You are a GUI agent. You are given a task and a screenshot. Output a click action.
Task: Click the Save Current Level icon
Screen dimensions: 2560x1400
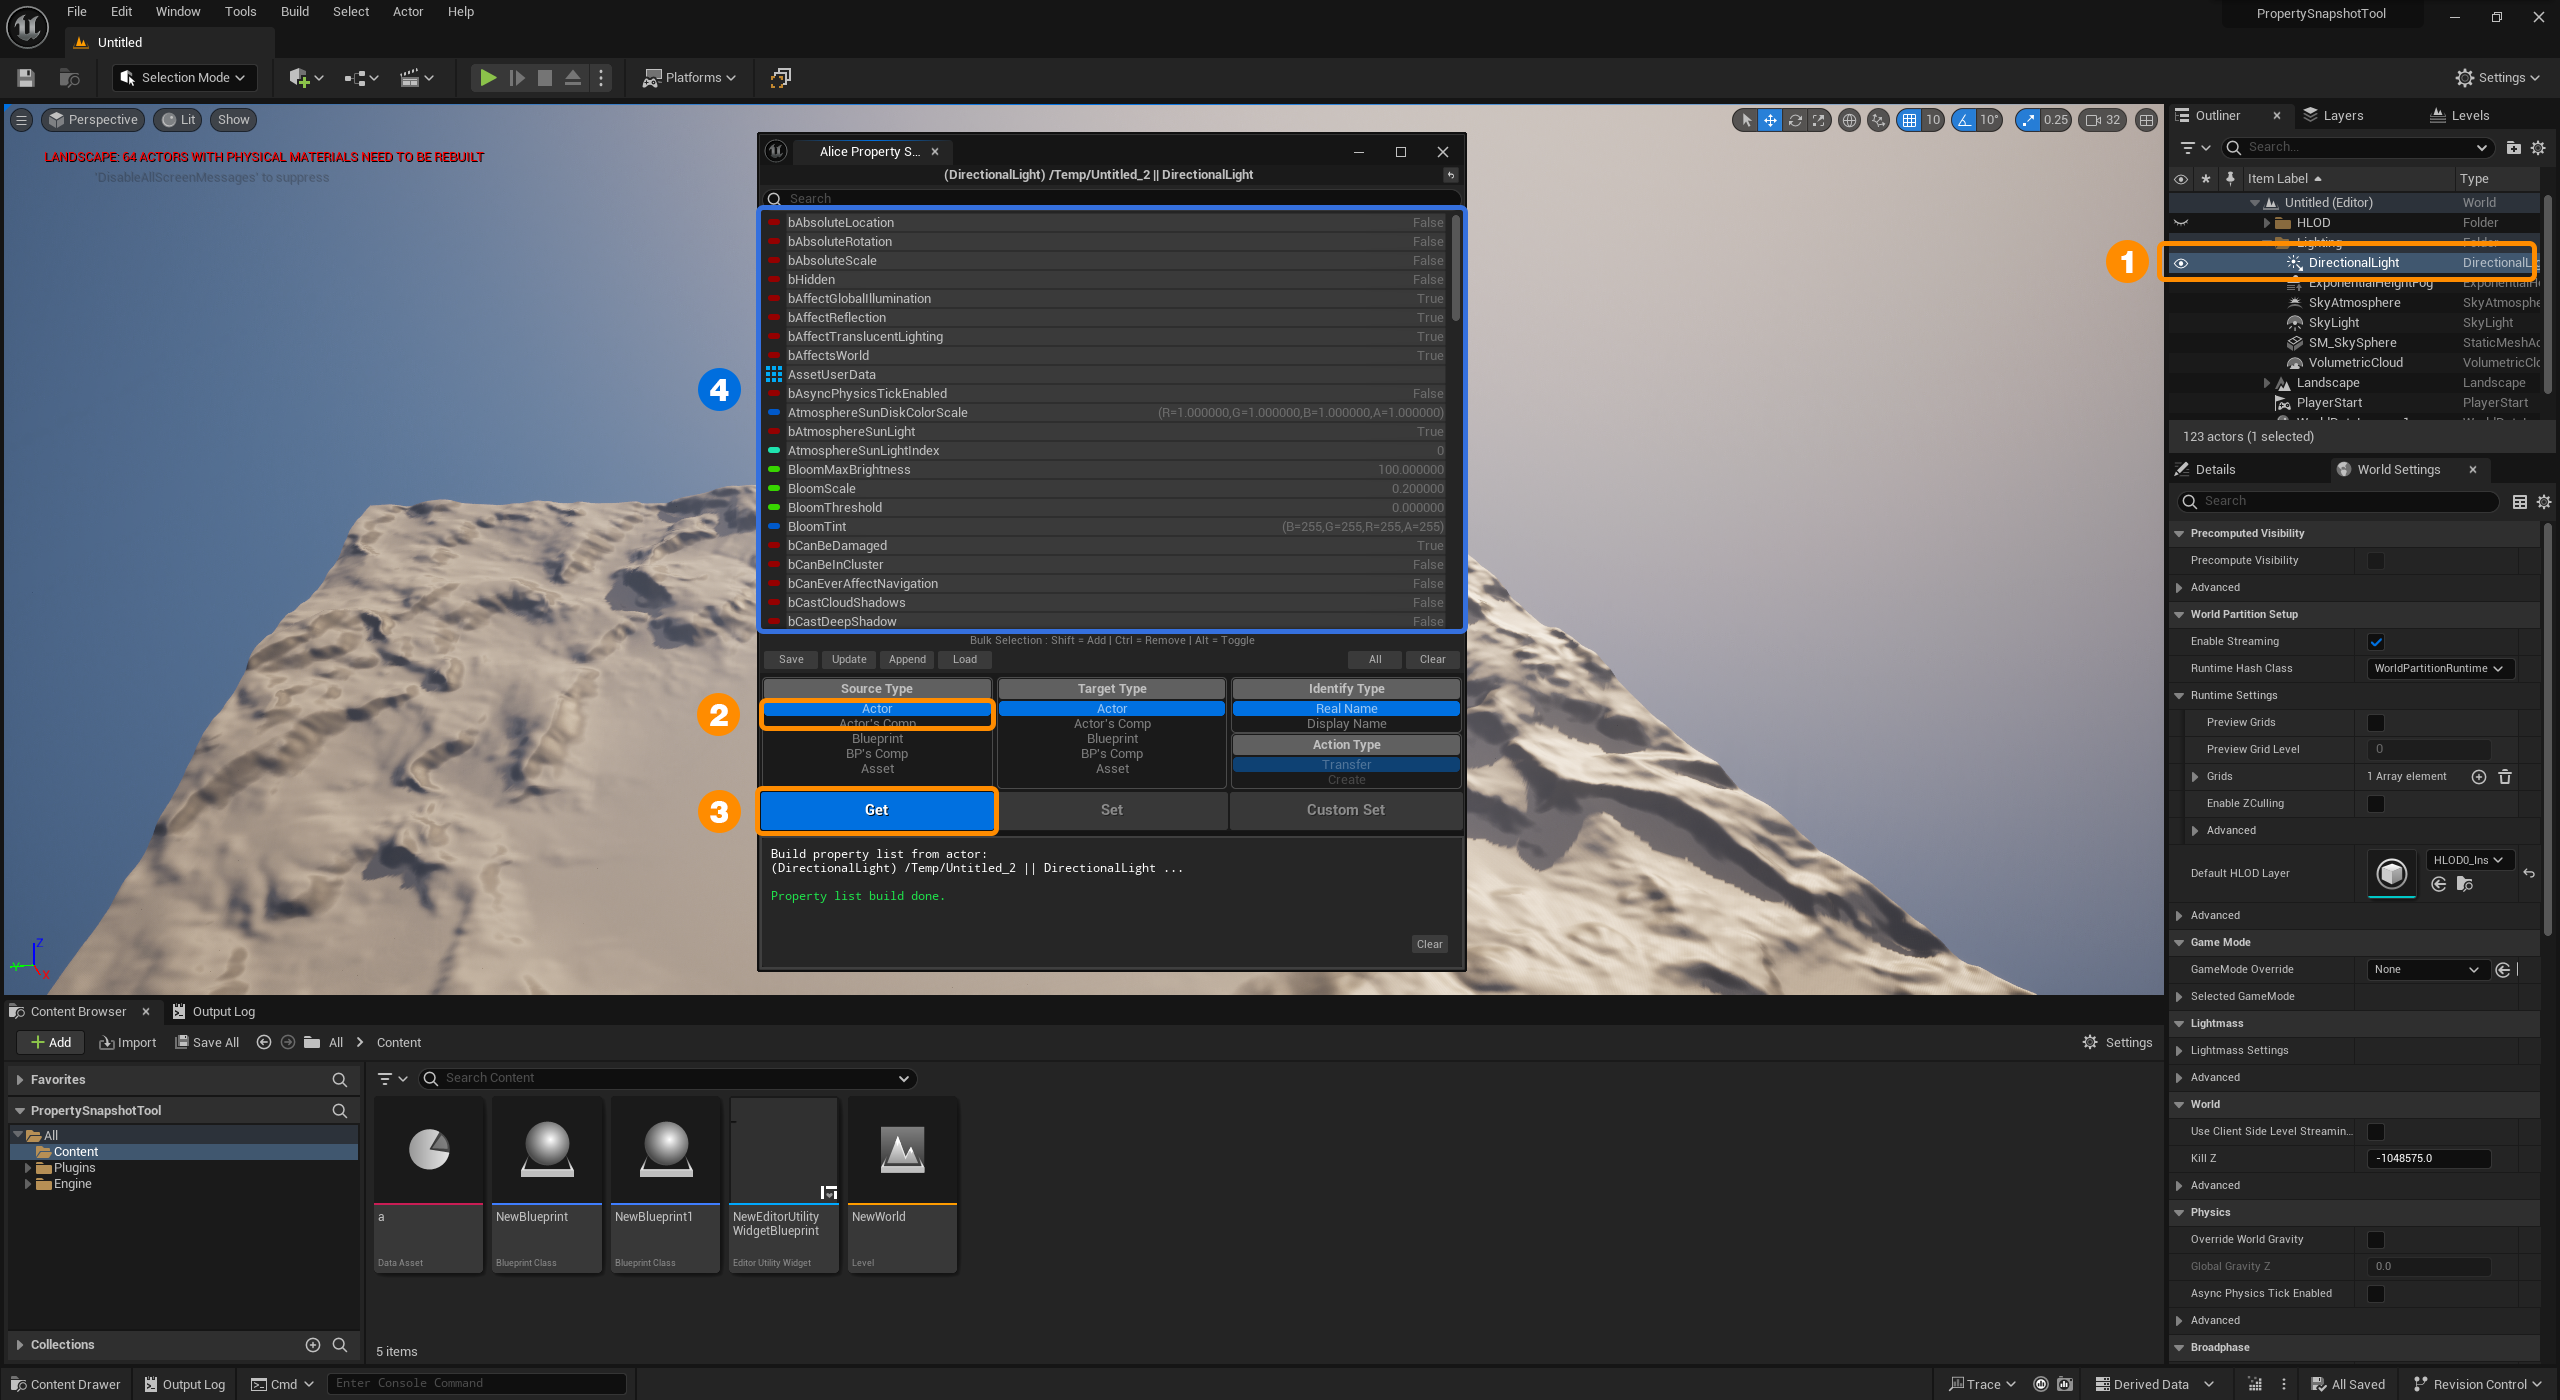coord(25,77)
